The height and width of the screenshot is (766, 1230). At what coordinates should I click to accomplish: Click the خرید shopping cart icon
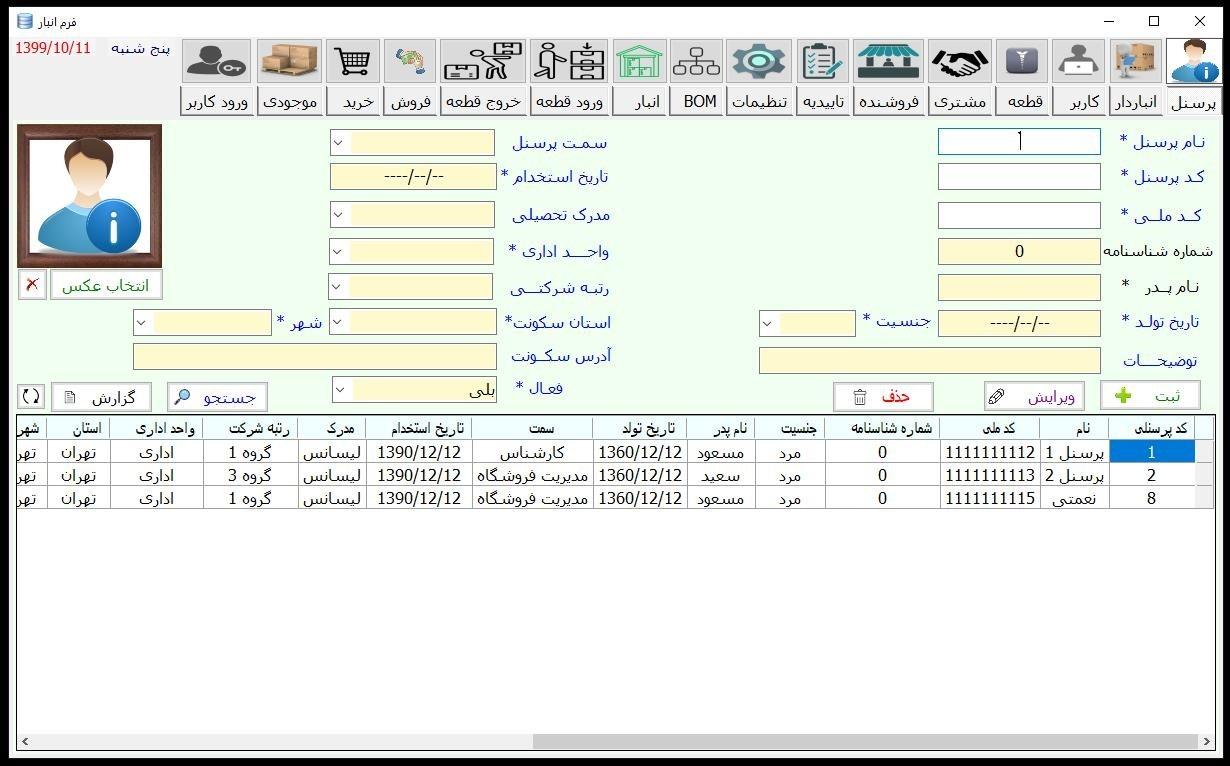click(354, 62)
